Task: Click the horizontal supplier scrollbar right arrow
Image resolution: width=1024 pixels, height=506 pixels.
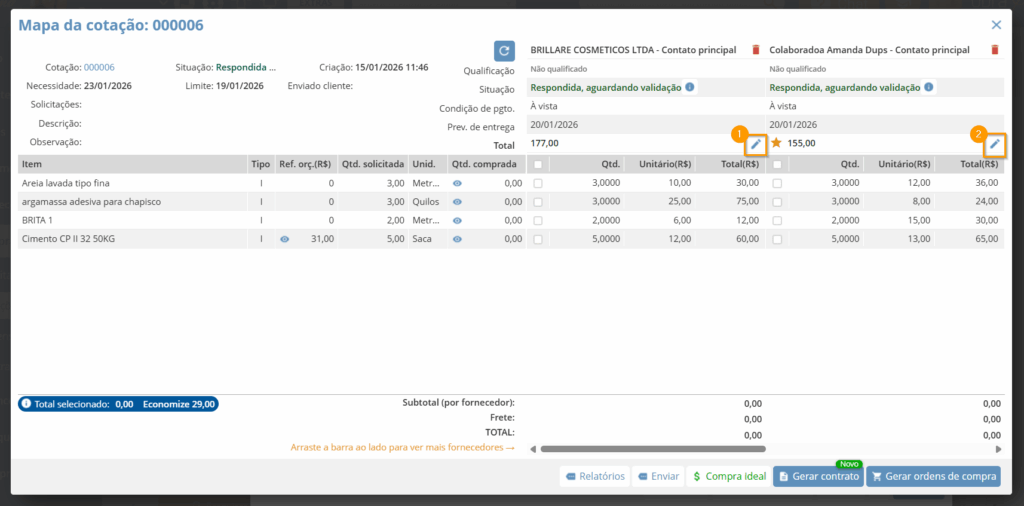Action: (x=999, y=449)
